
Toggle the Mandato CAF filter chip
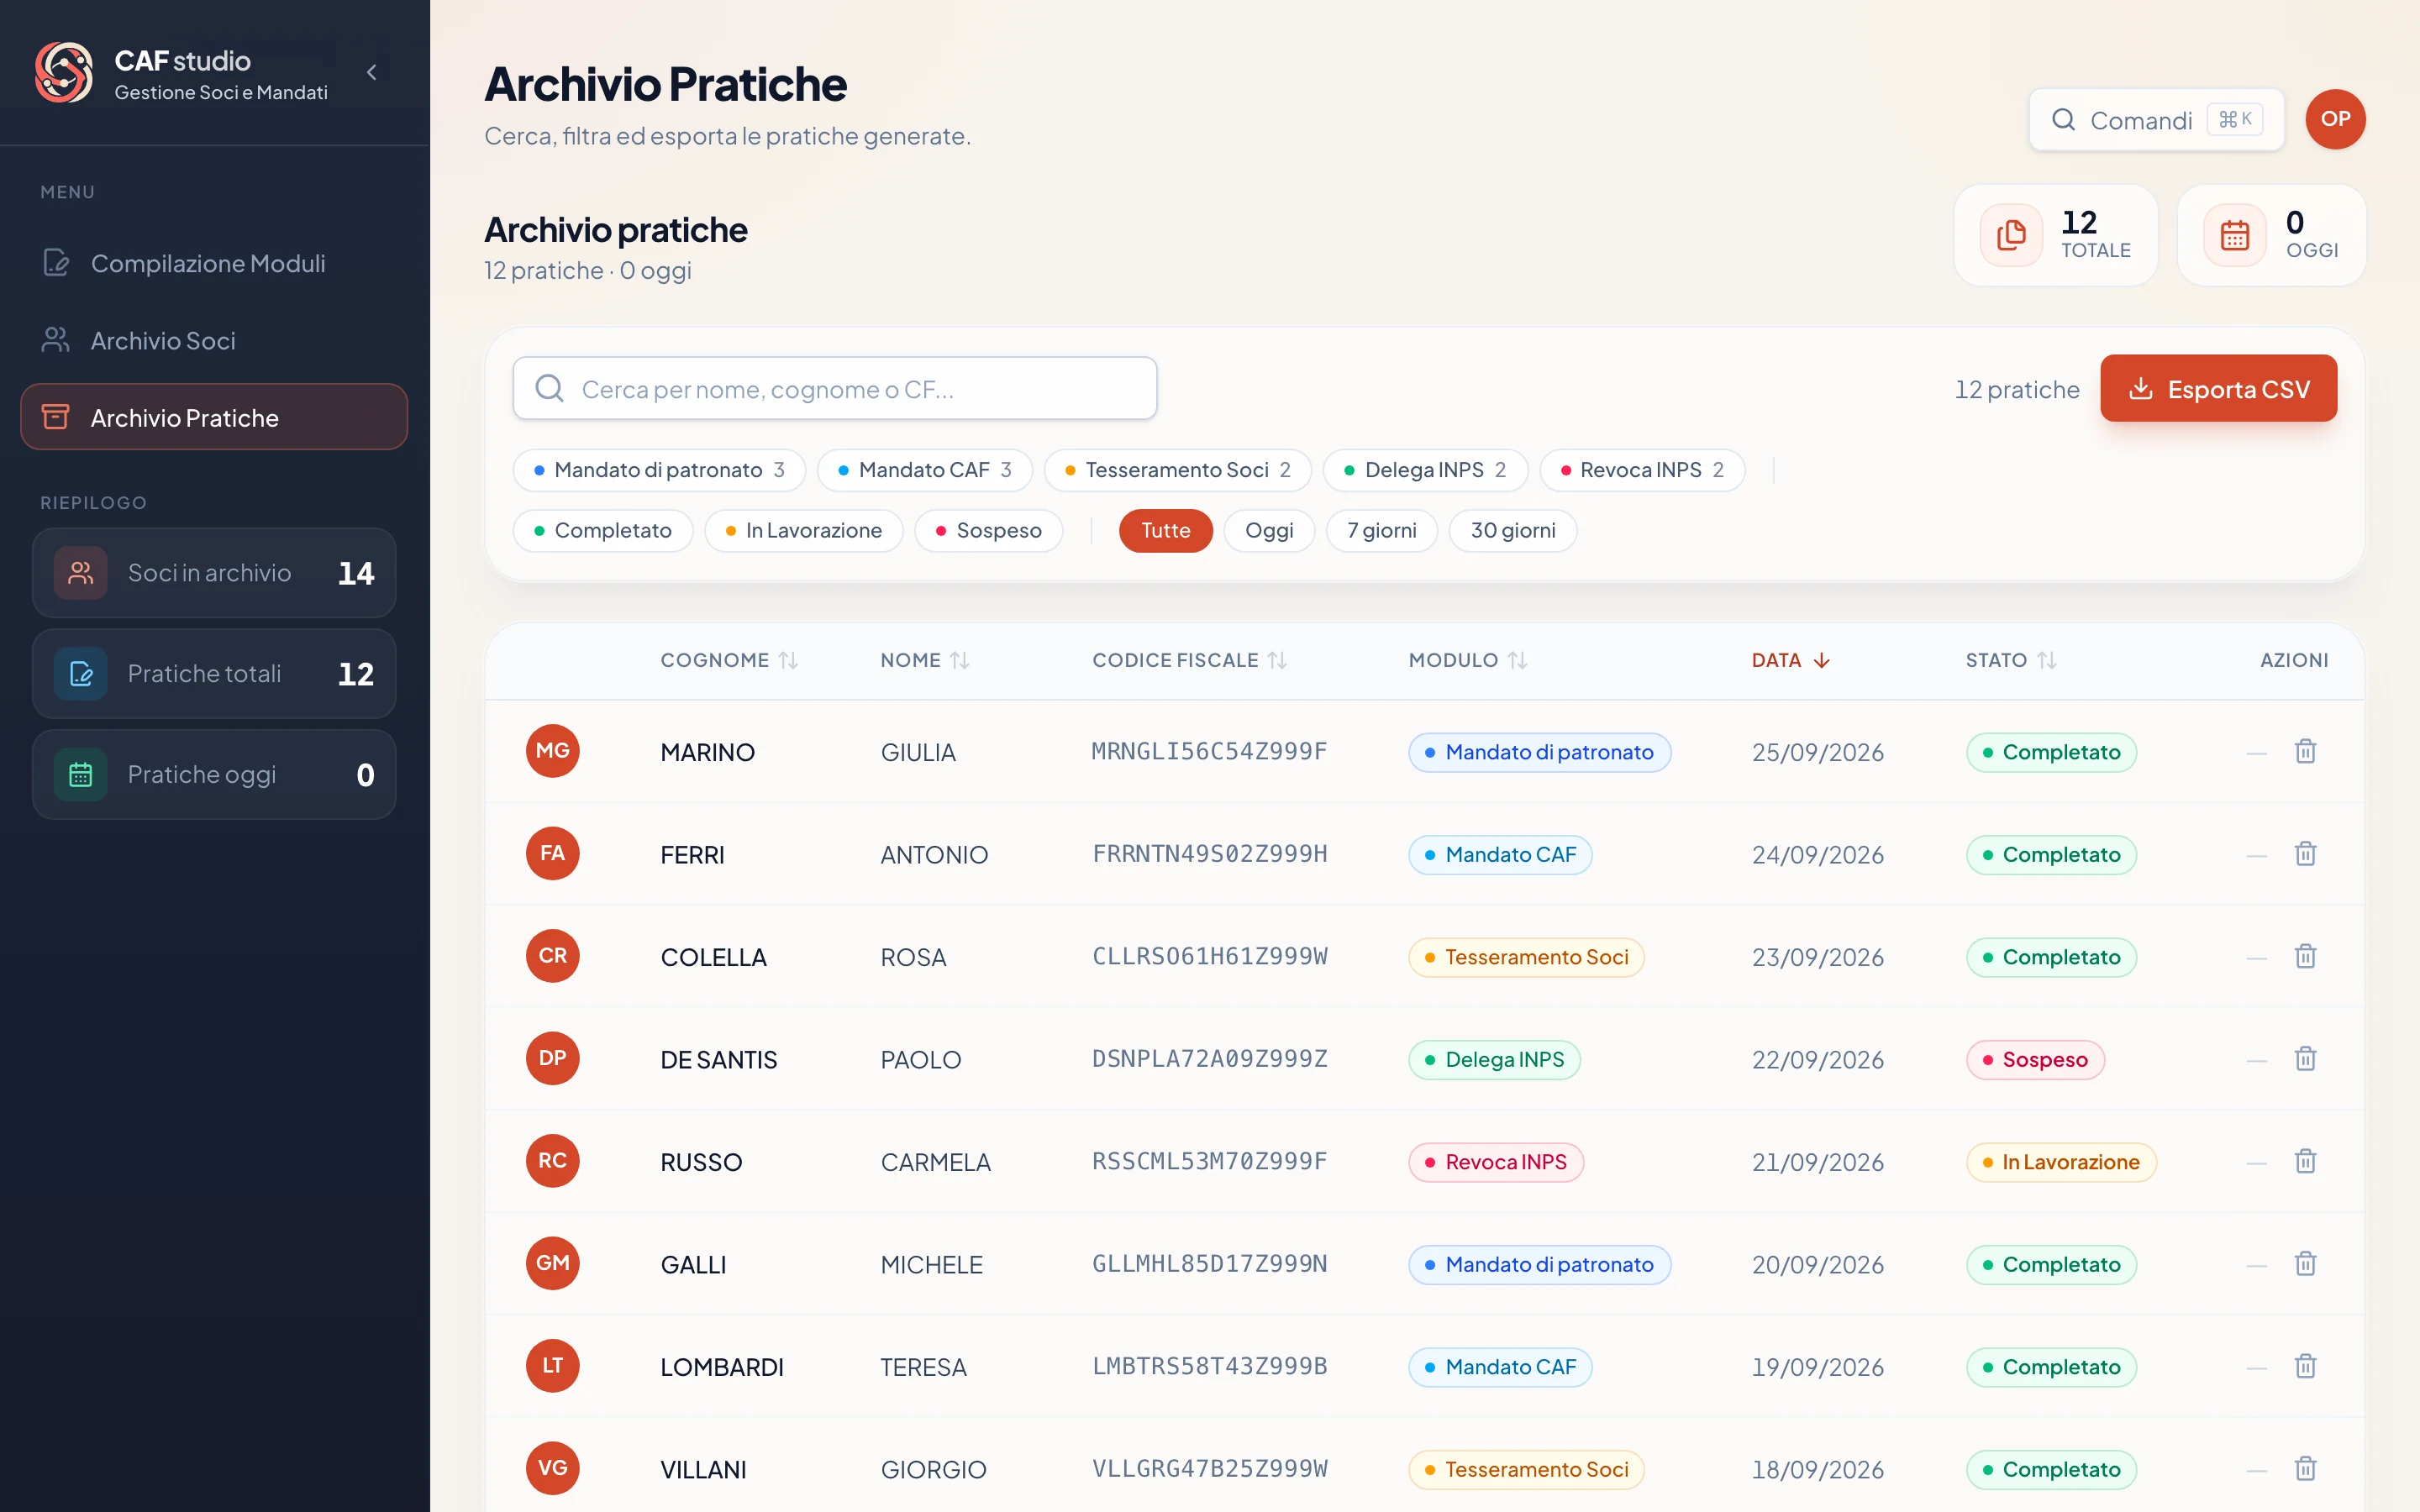924,470
